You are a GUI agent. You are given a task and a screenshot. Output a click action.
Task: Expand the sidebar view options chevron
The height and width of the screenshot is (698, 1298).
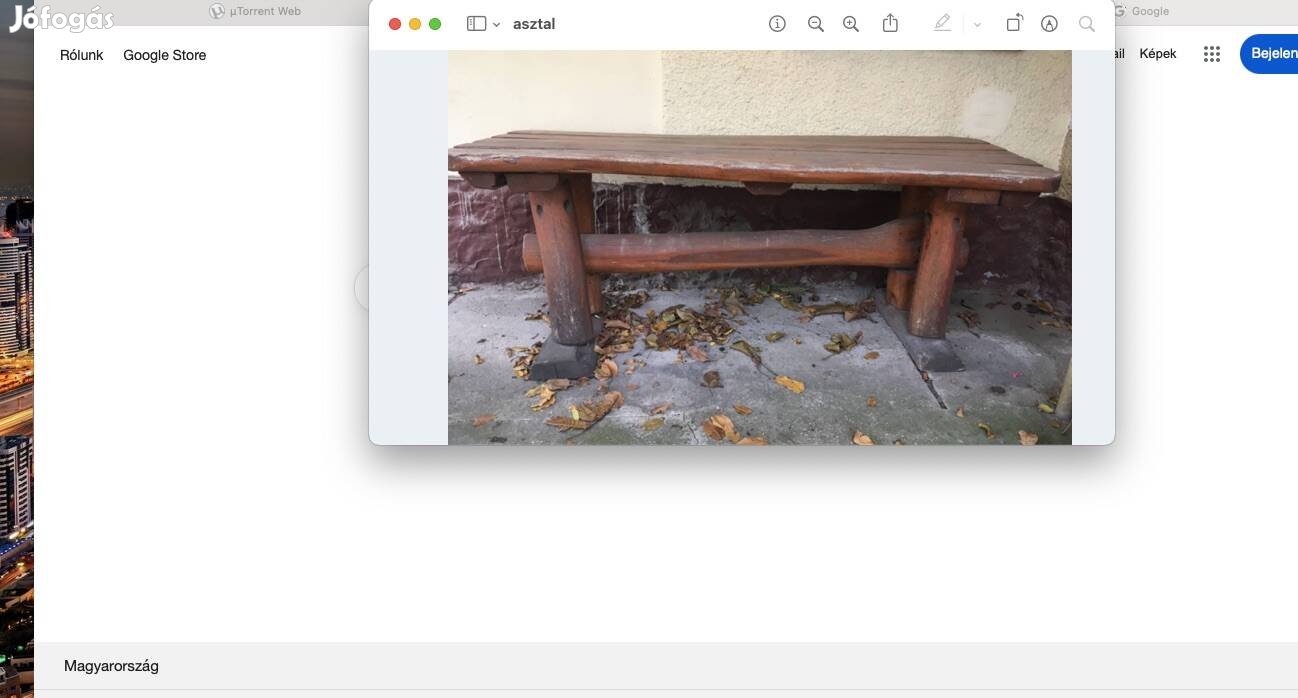(x=496, y=25)
